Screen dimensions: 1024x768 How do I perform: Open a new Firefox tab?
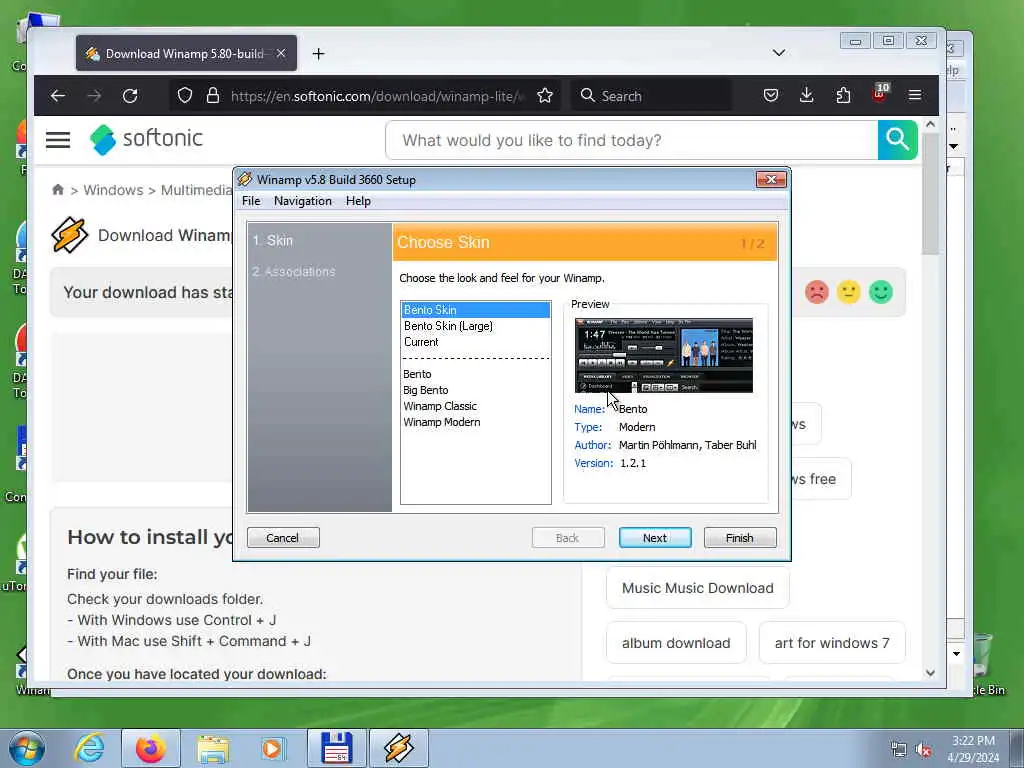[318, 54]
